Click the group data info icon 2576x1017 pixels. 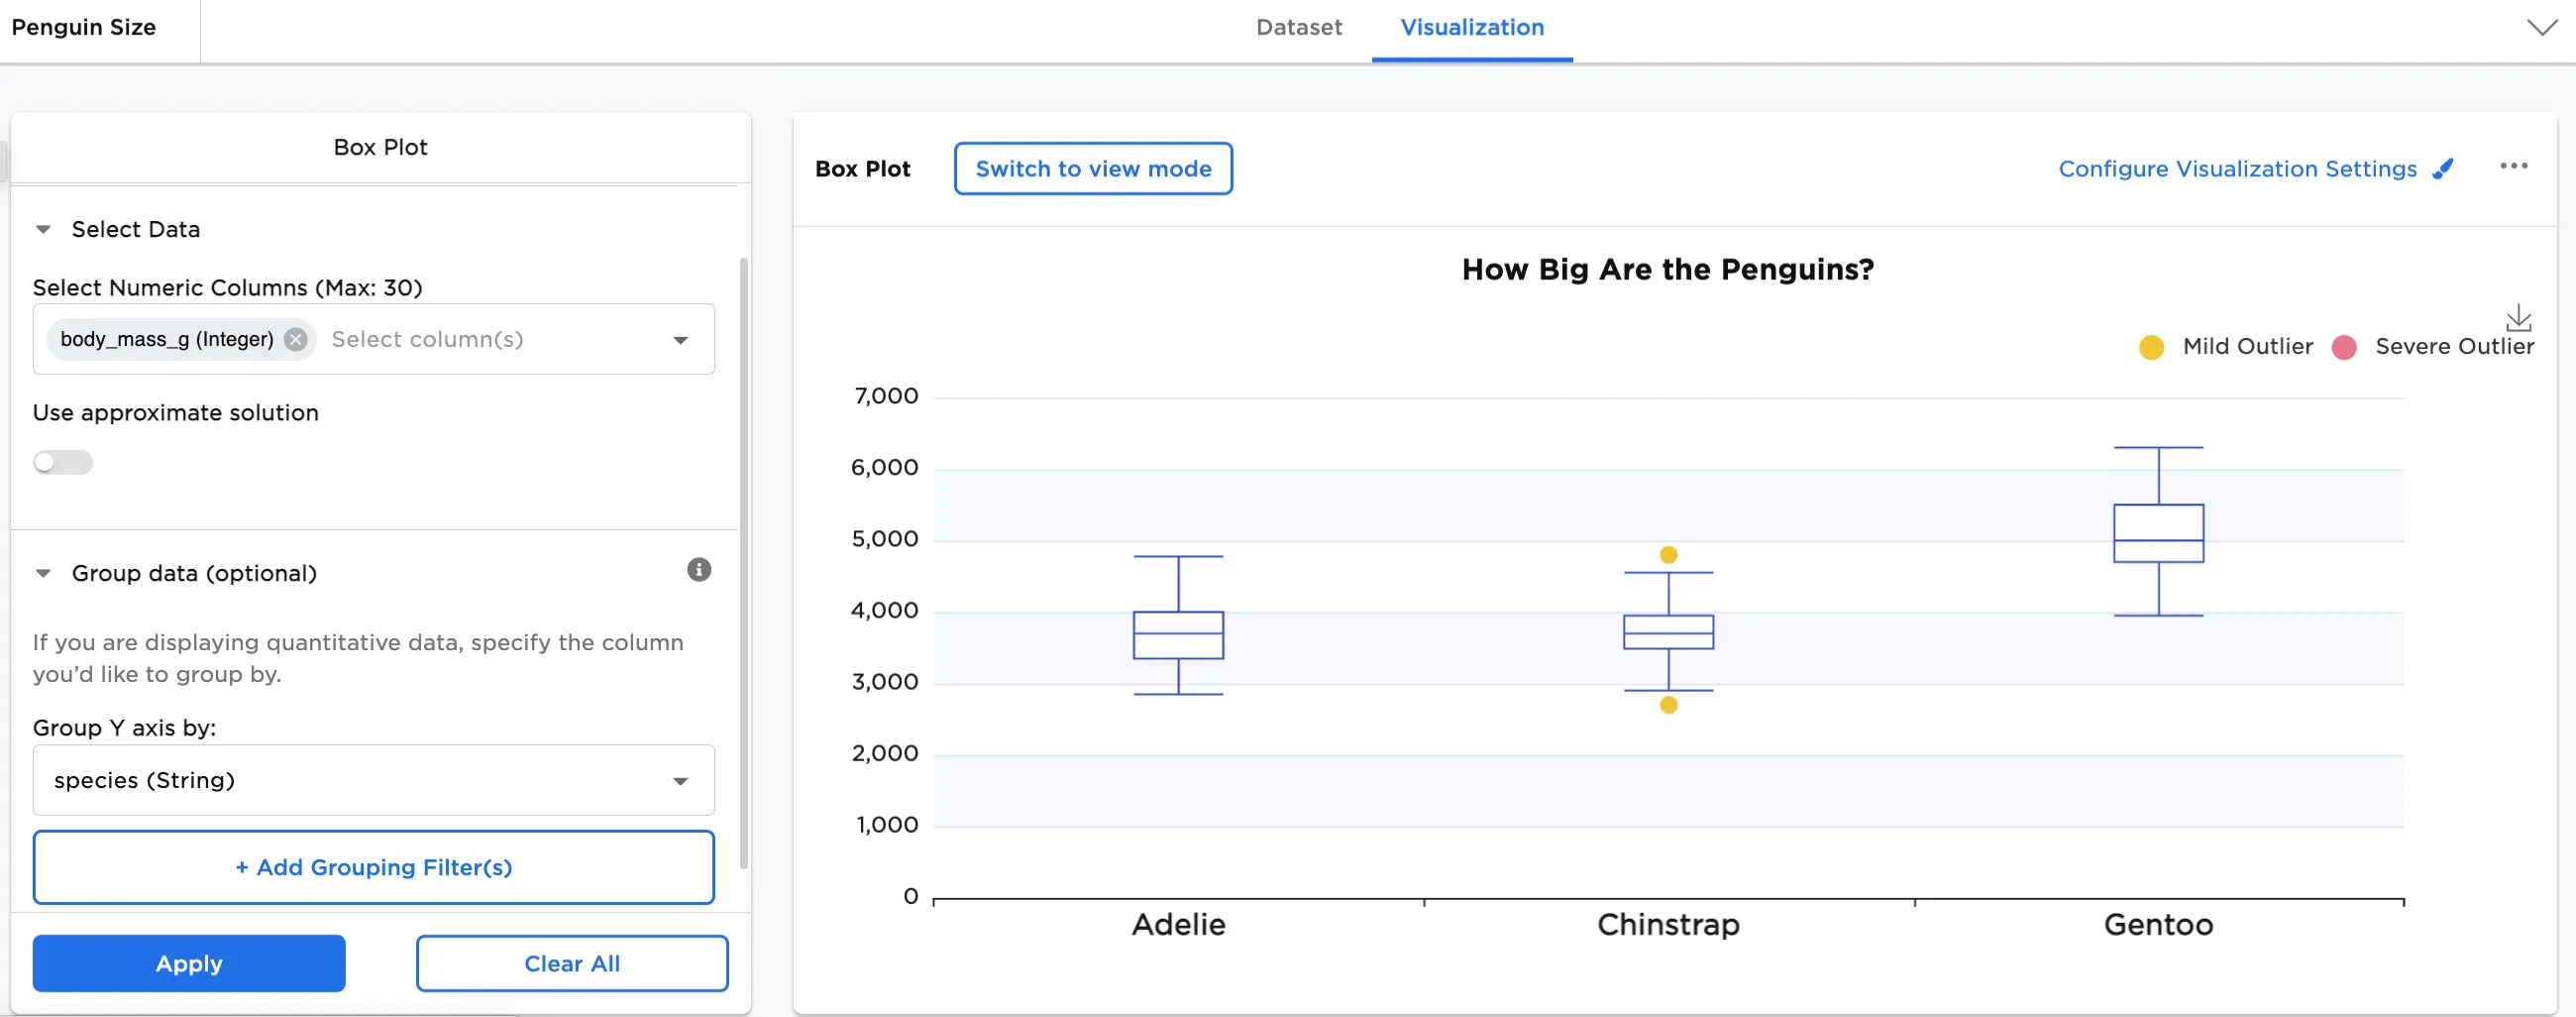coord(699,570)
